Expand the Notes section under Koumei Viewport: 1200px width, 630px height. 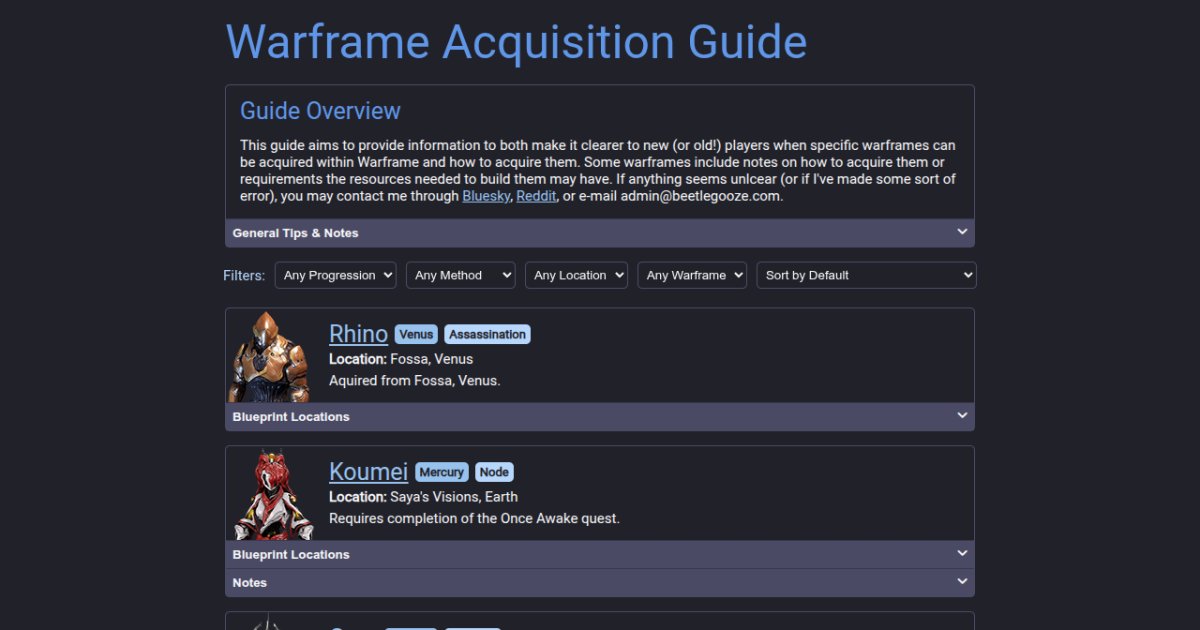[600, 582]
